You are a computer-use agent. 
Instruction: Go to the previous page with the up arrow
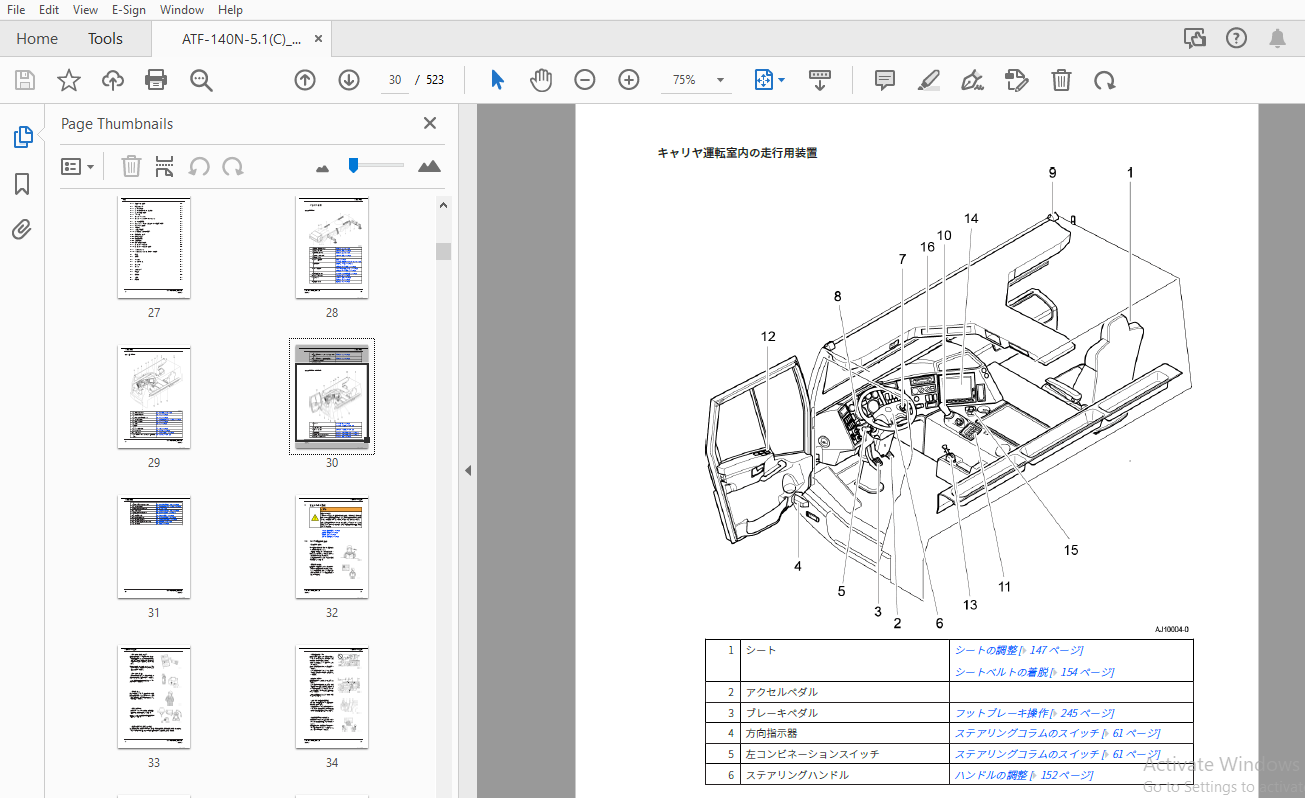[305, 80]
